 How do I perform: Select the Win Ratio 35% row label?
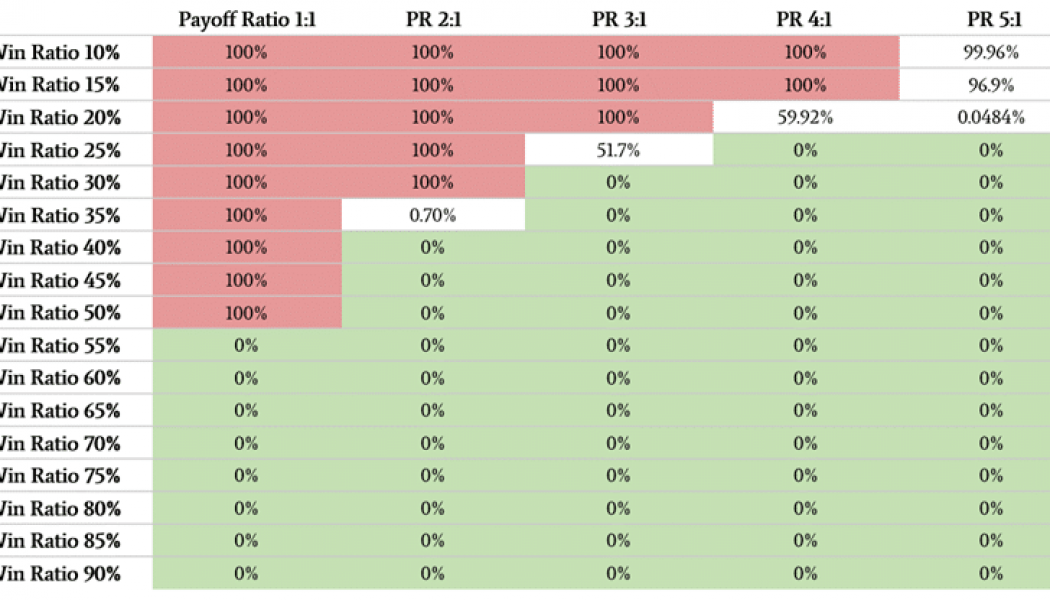tap(60, 215)
